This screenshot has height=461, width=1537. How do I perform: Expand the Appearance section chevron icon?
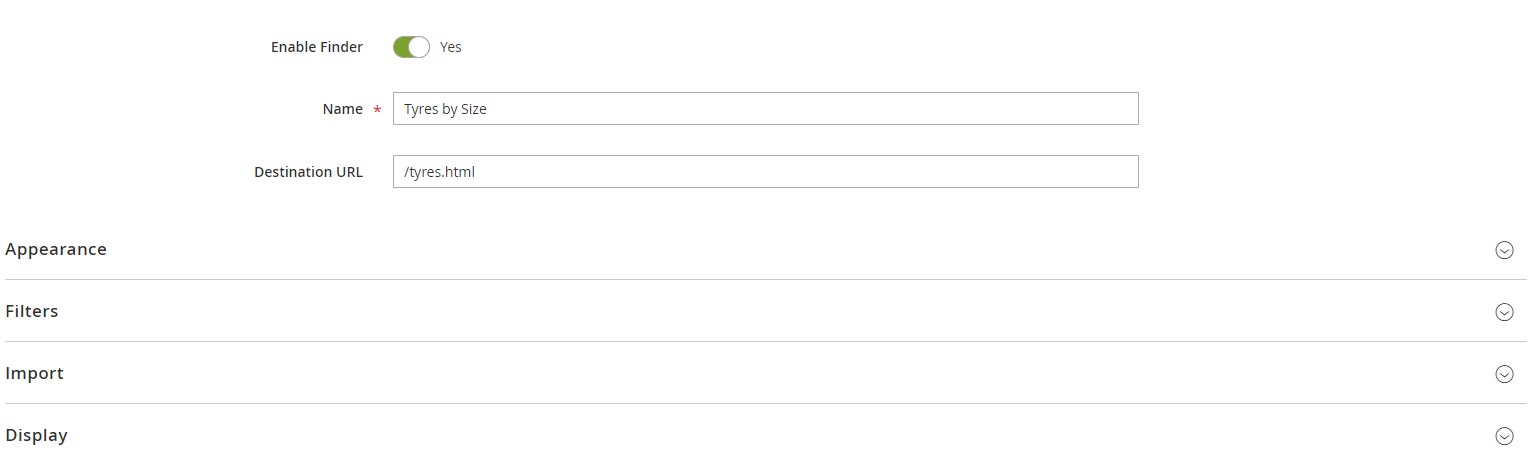(1504, 250)
